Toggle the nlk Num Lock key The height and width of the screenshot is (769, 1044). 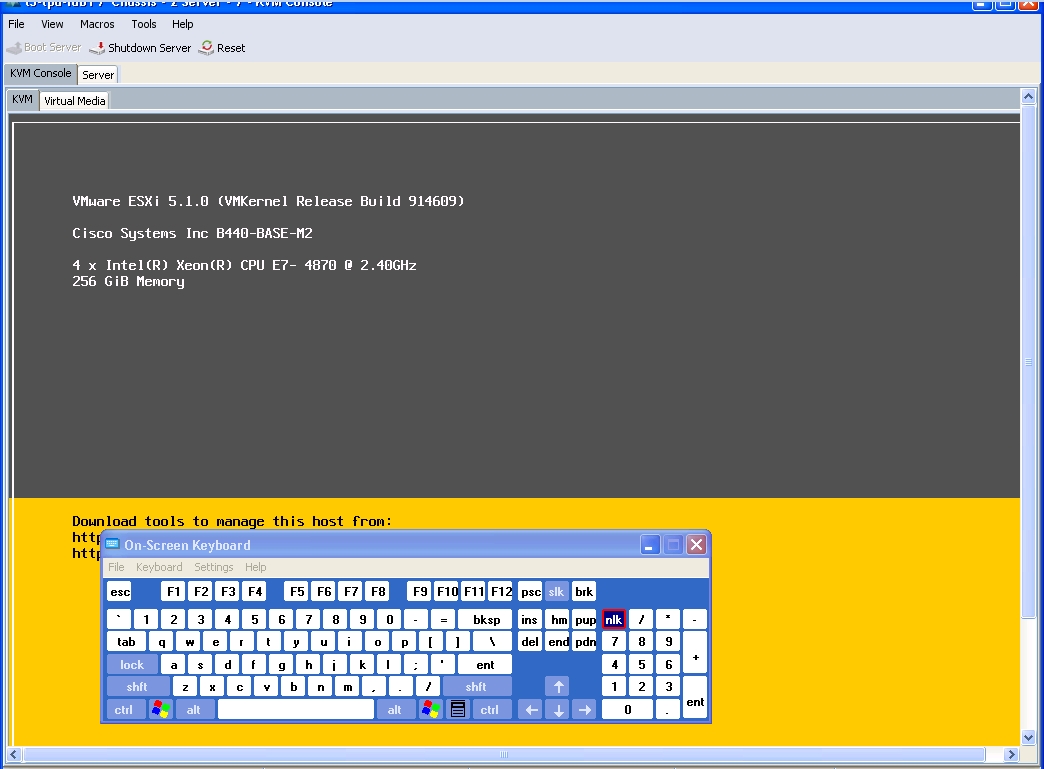tap(613, 620)
